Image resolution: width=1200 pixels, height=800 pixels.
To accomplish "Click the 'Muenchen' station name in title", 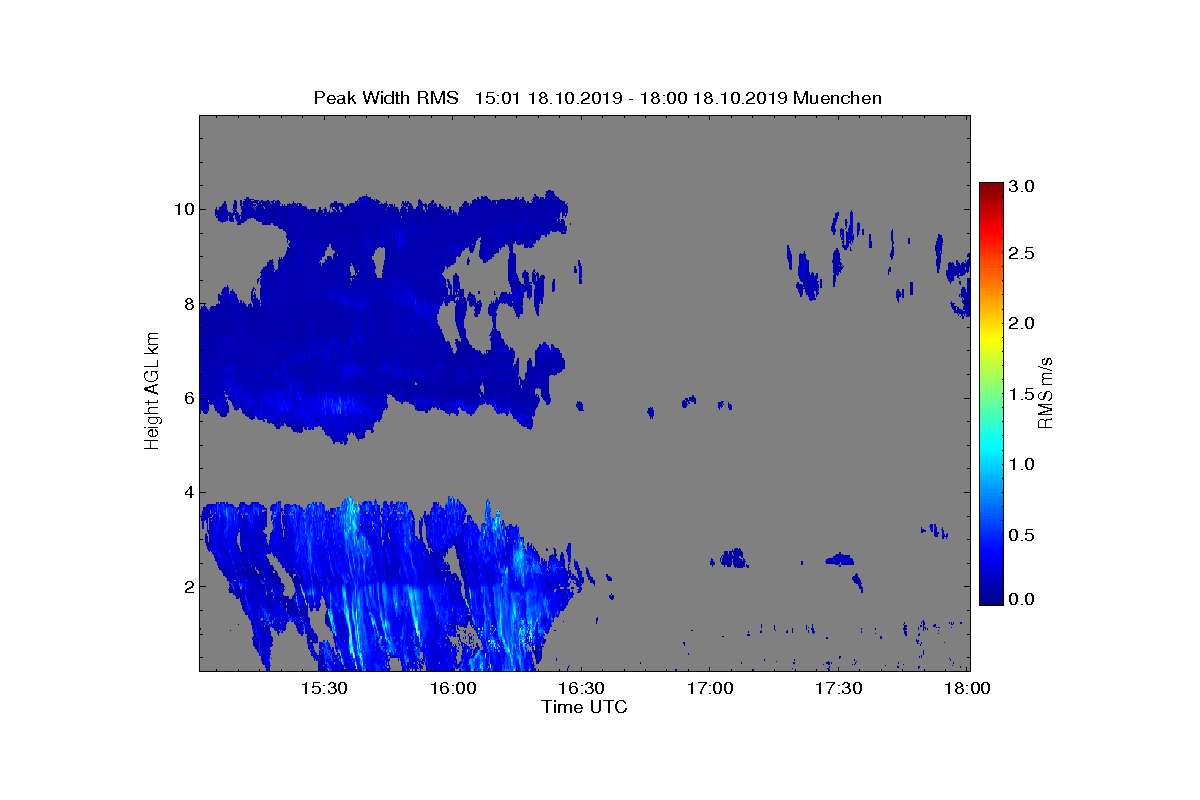I will [837, 97].
